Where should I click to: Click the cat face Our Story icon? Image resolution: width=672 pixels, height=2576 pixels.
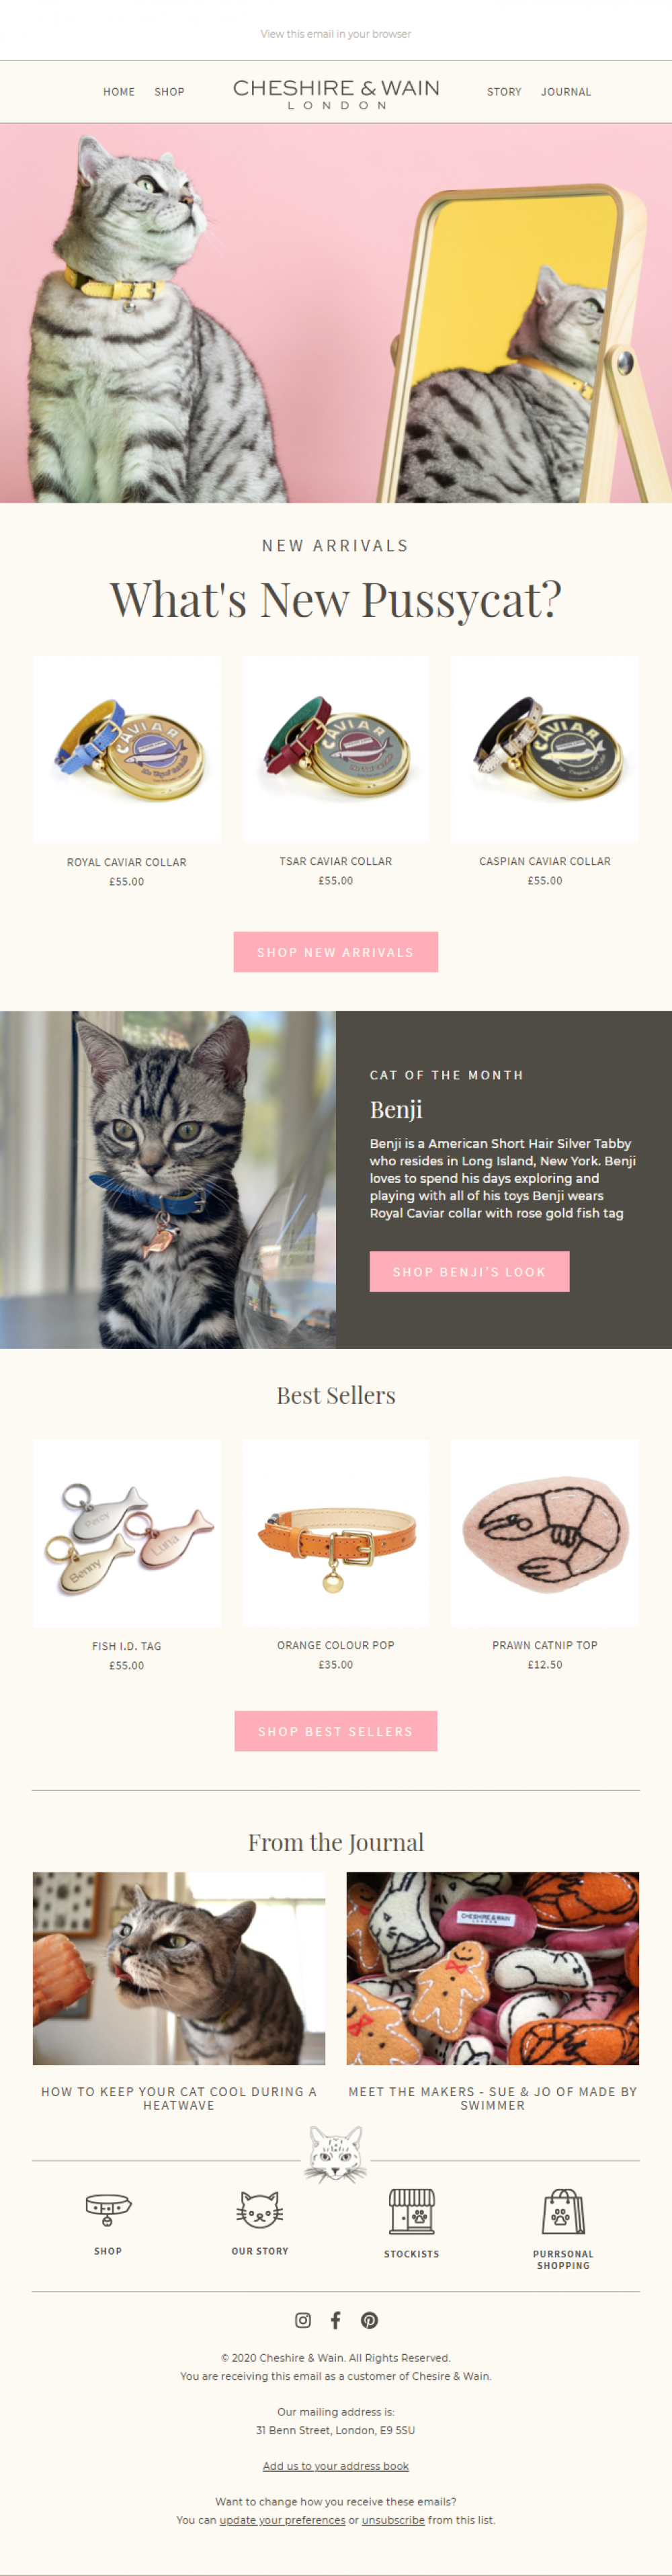coord(260,2209)
